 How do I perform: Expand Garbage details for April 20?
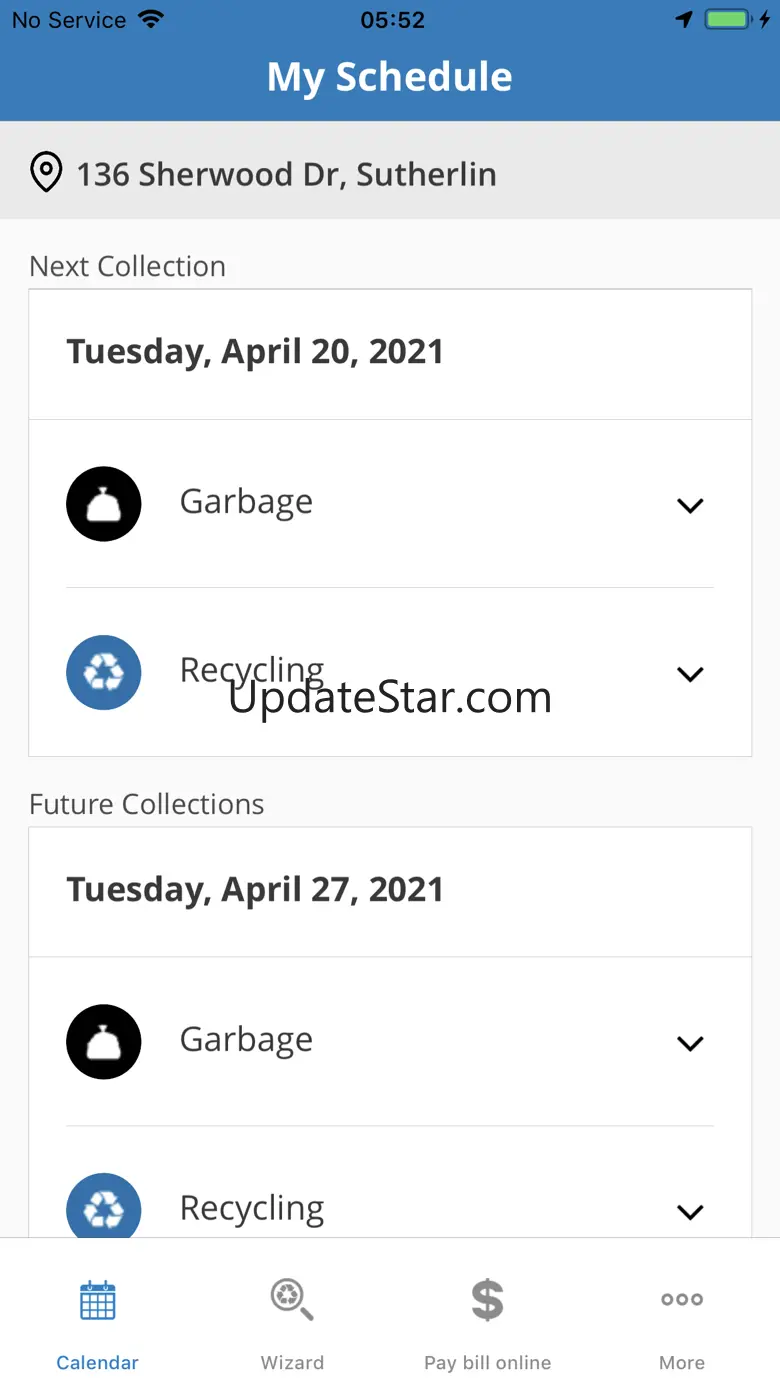690,505
